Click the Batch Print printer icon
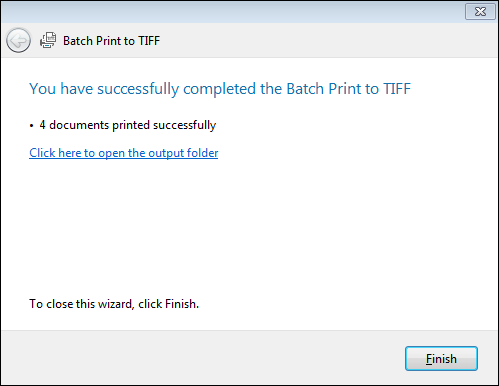 point(48,40)
